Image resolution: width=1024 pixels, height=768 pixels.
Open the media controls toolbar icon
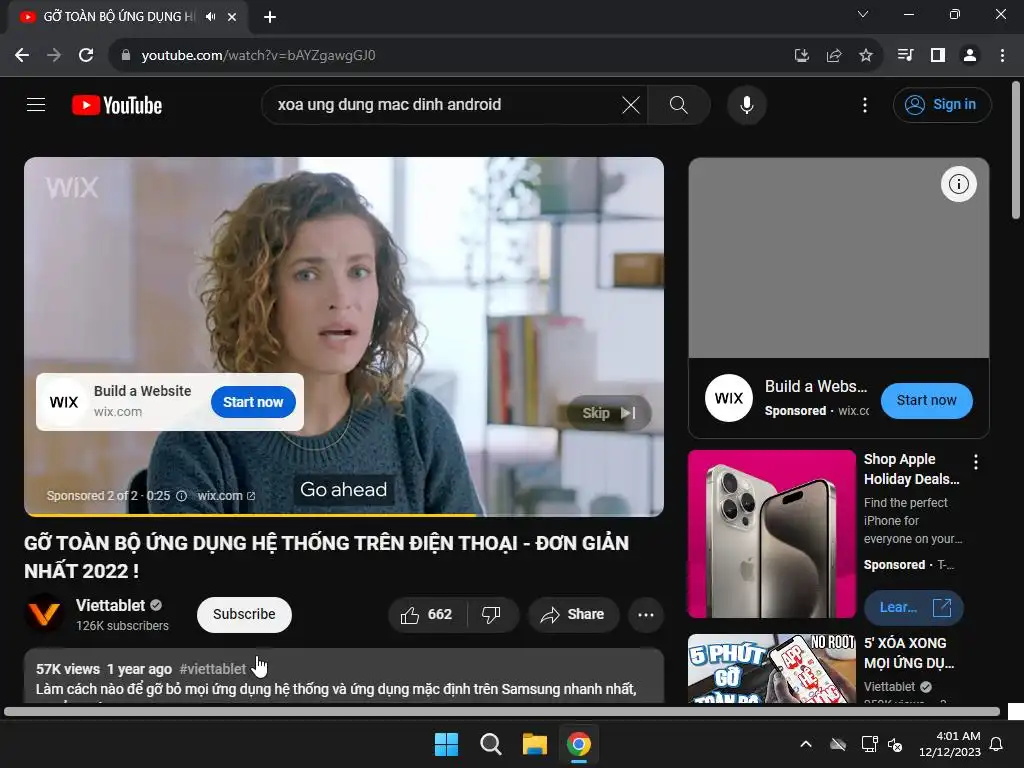pyautogui.click(x=905, y=56)
